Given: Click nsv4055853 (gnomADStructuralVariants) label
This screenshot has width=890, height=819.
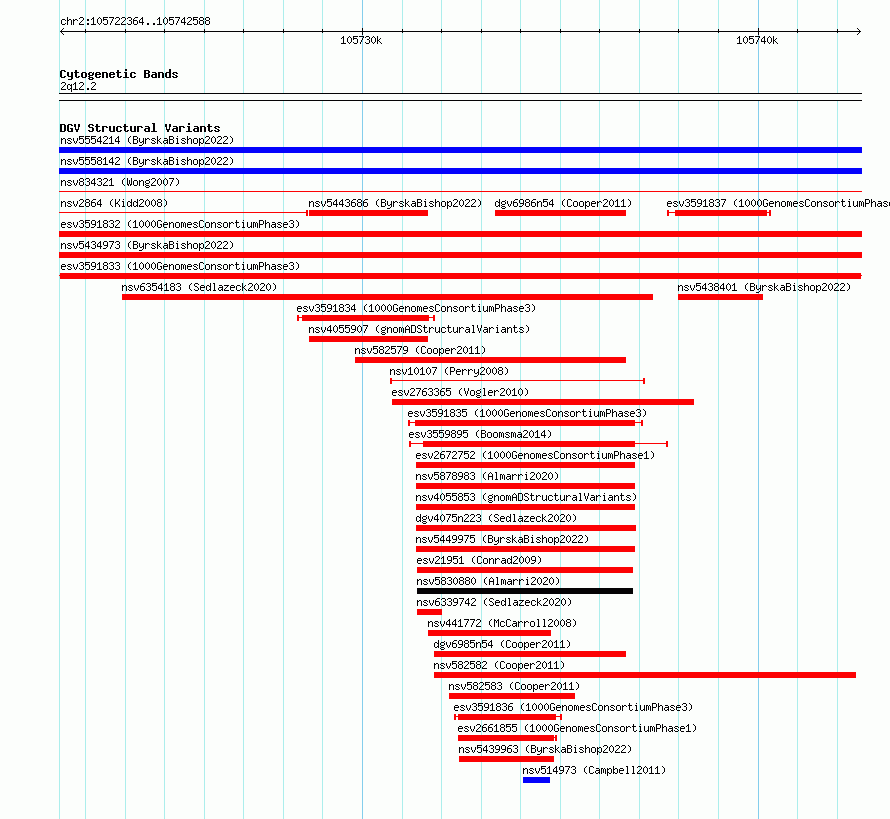Looking at the screenshot, I should [x=526, y=497].
